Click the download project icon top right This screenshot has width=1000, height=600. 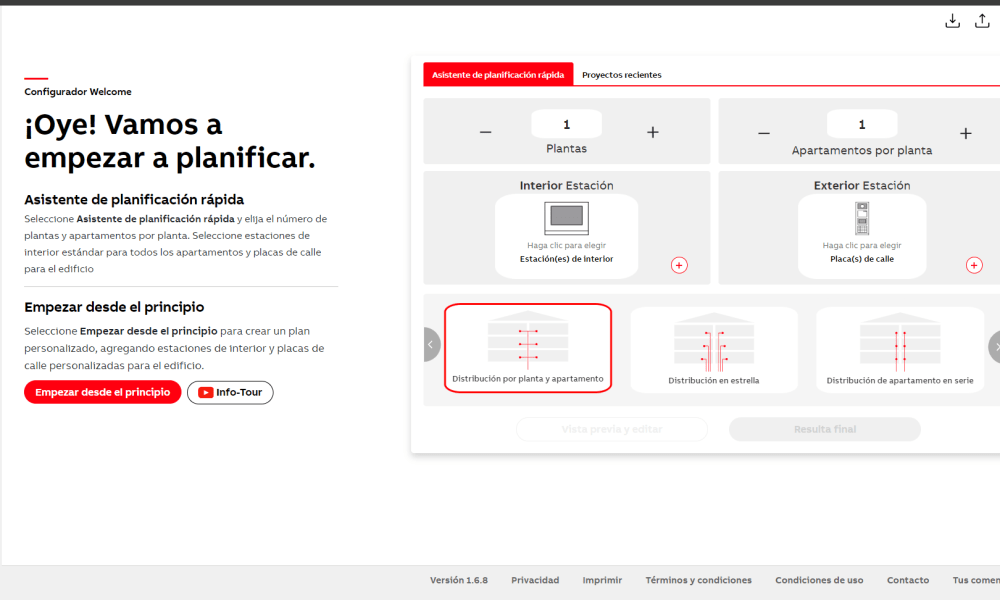pyautogui.click(x=952, y=20)
